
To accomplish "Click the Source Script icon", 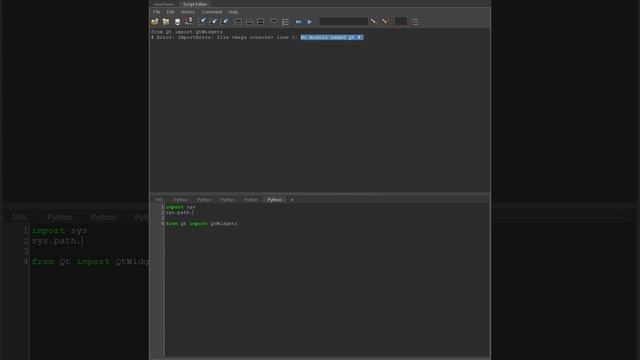I will pos(166,21).
